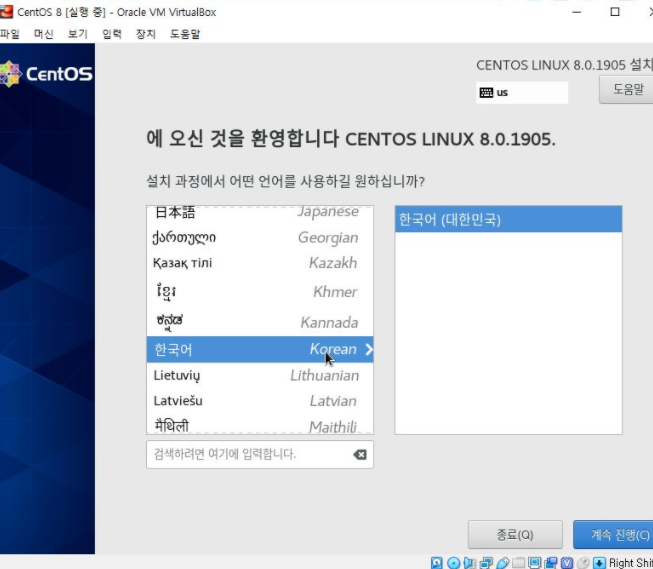The height and width of the screenshot is (569, 653).
Task: Open USB devices icon in status bar
Action: 503,563
